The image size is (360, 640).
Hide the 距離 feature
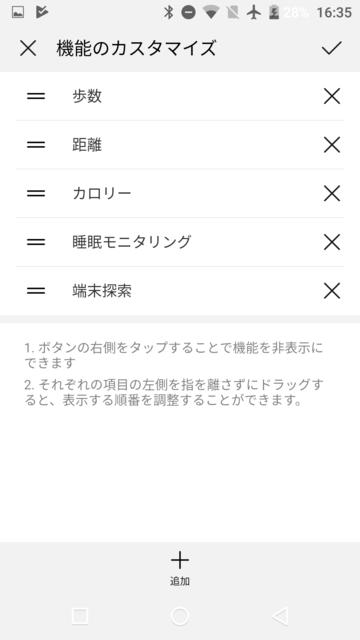(331, 145)
